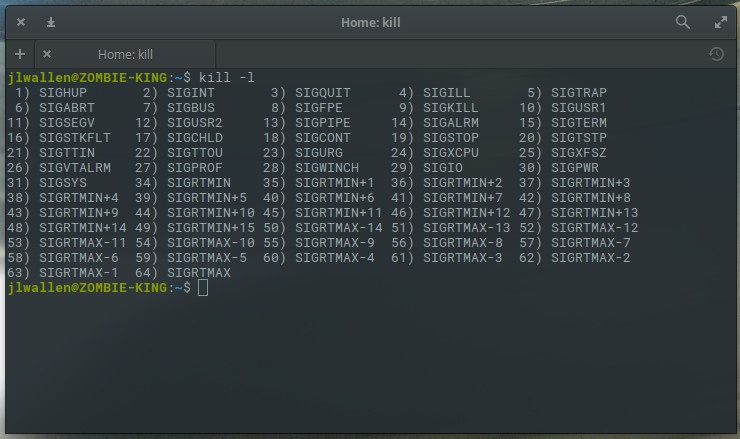Click on SIGQUIT in the signal list

click(323, 93)
